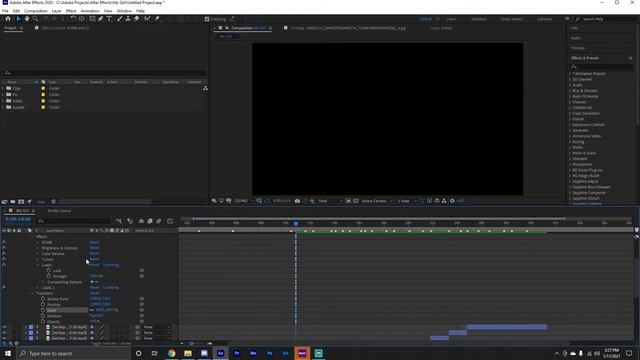Click the project flowchart icon in Project panel
640x360 pixels.
pyautogui.click(x=205, y=88)
